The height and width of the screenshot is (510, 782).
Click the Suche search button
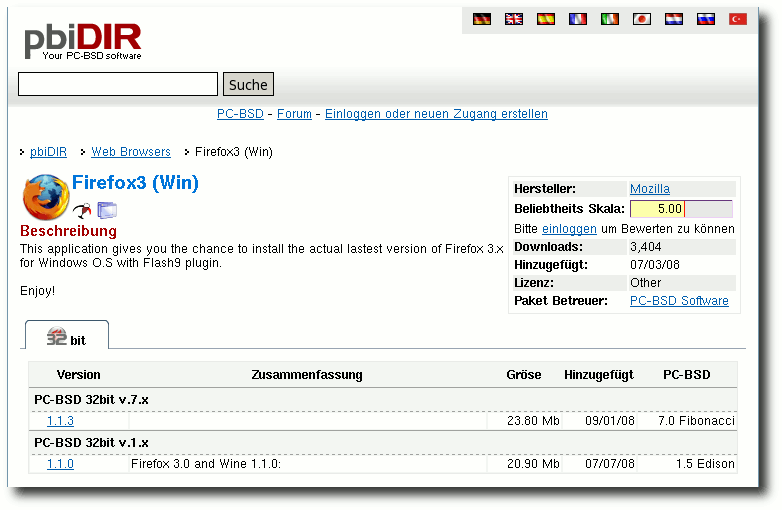tap(248, 84)
